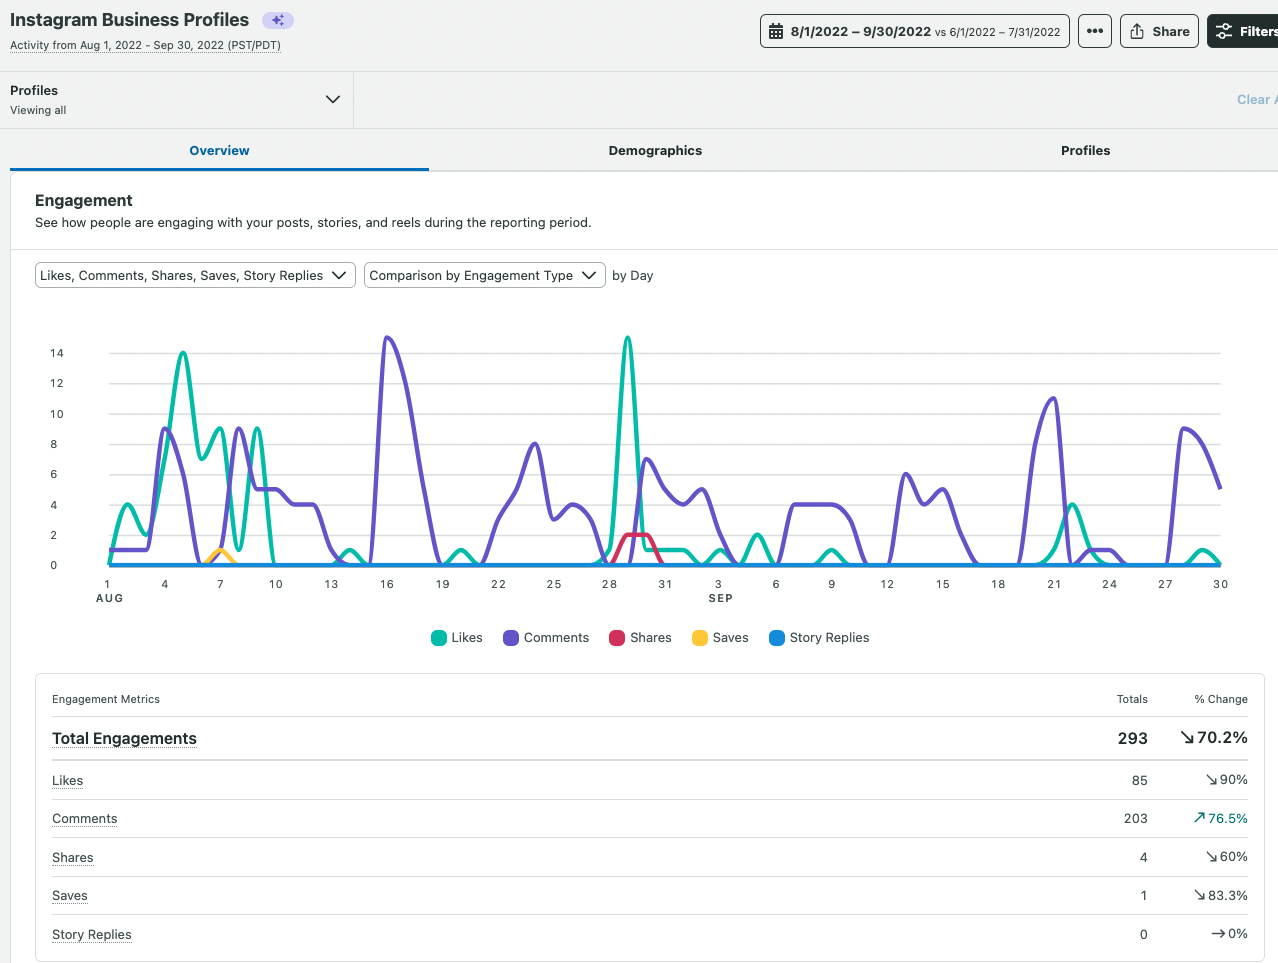
Task: Click the purple Comments peak near August 16
Action: (x=387, y=338)
